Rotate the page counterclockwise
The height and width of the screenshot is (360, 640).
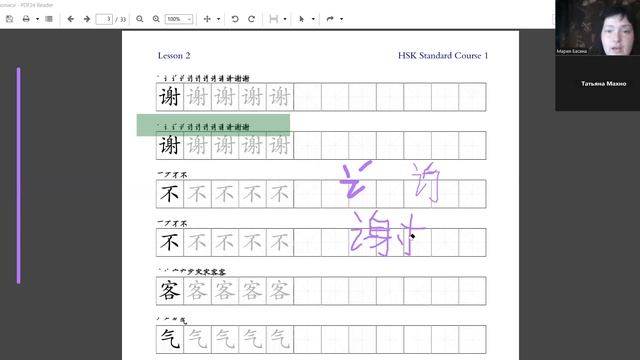235,19
